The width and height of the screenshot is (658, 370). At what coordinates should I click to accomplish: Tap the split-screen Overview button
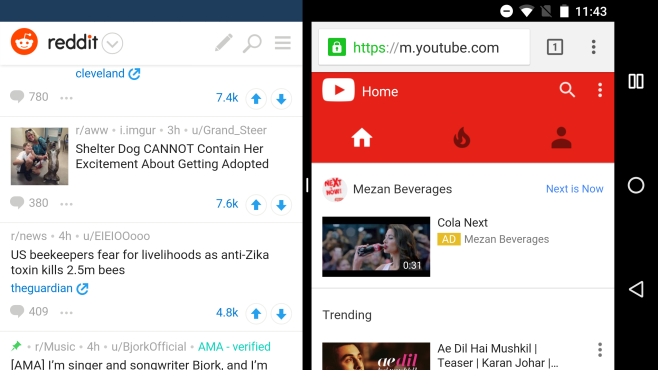pyautogui.click(x=636, y=81)
